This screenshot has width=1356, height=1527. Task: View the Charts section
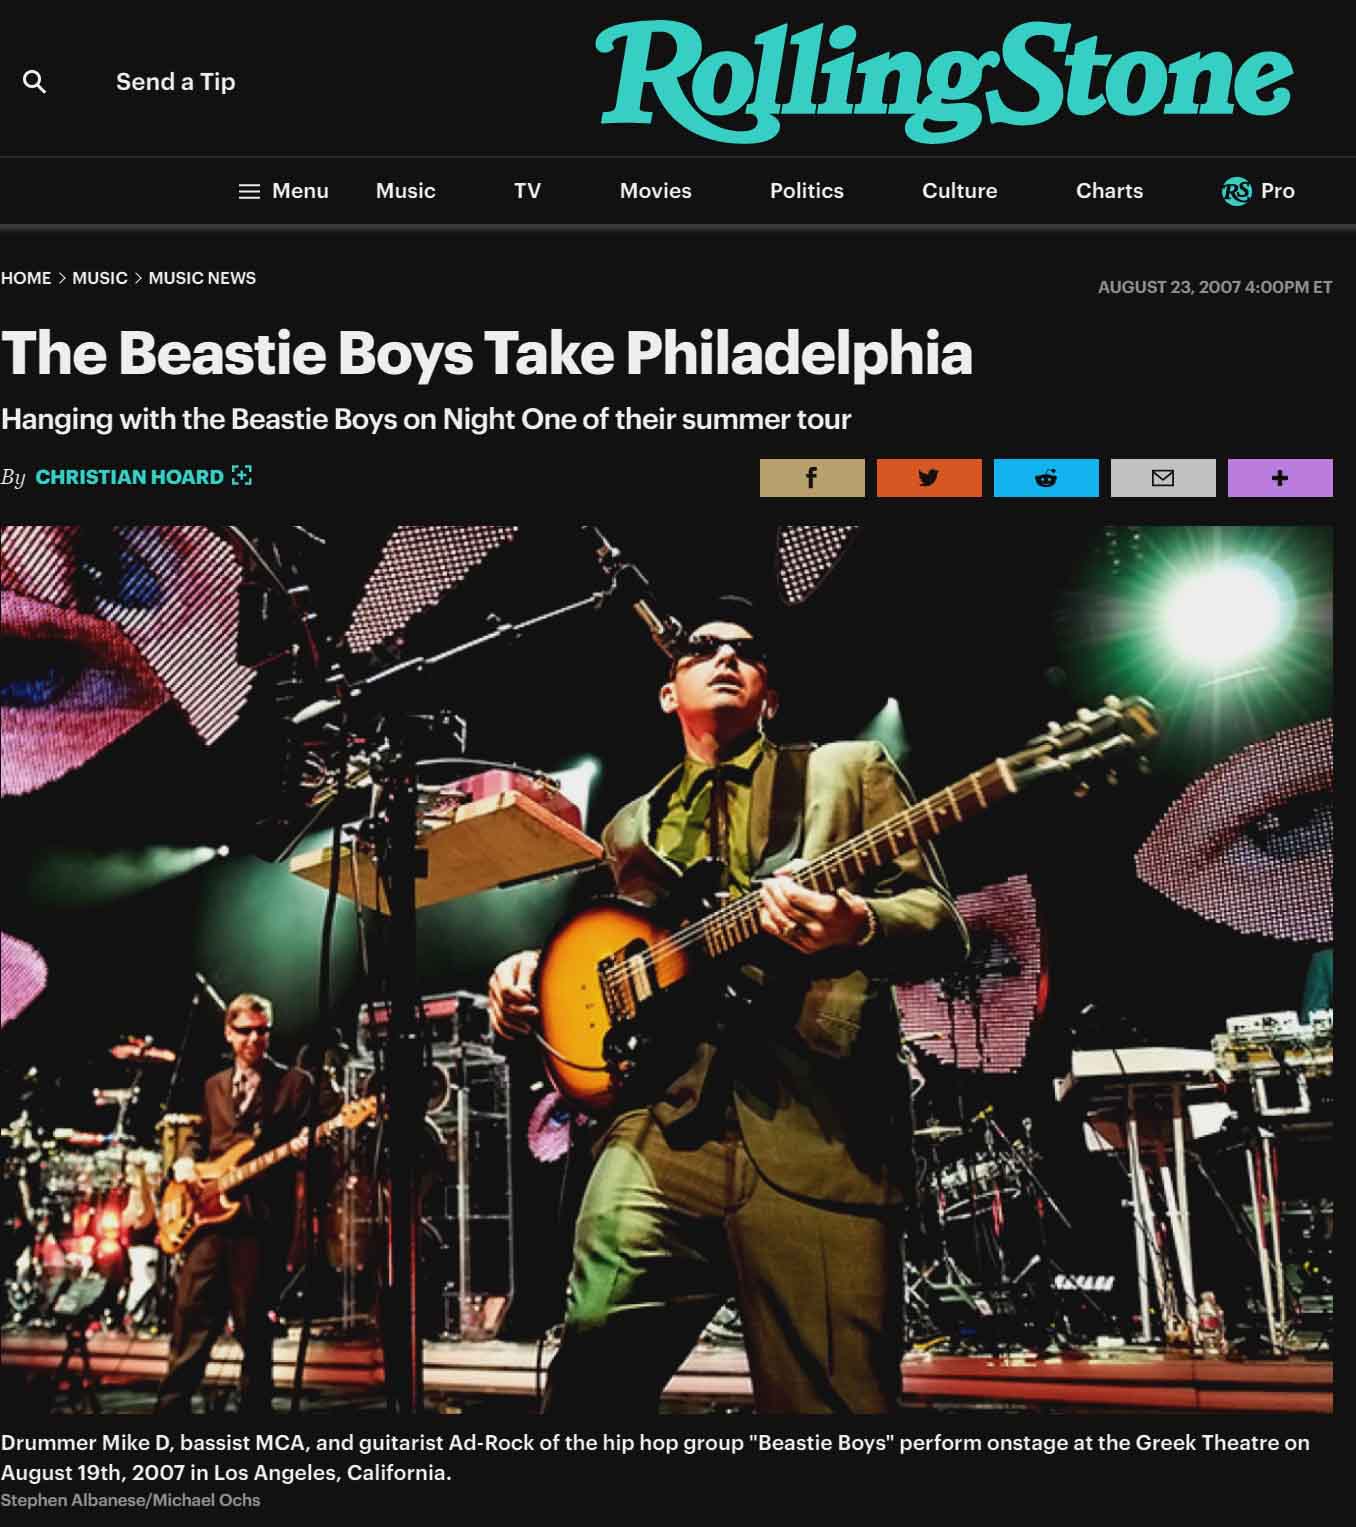tap(1109, 191)
